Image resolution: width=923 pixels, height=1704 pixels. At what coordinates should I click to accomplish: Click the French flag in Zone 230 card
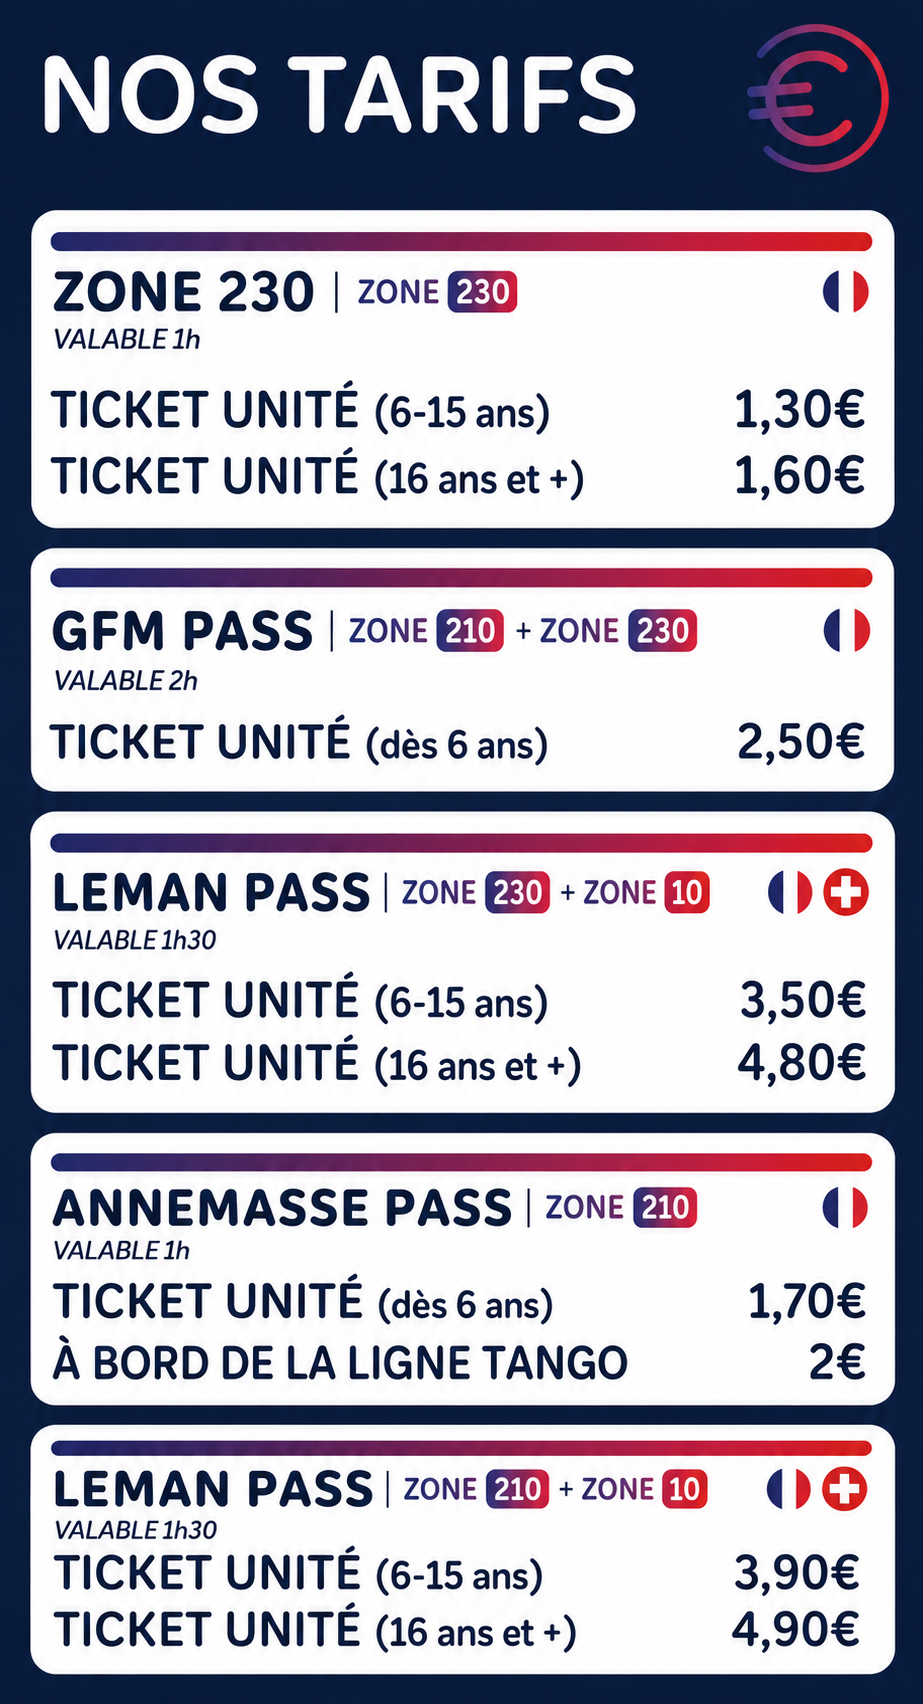[x=845, y=292]
